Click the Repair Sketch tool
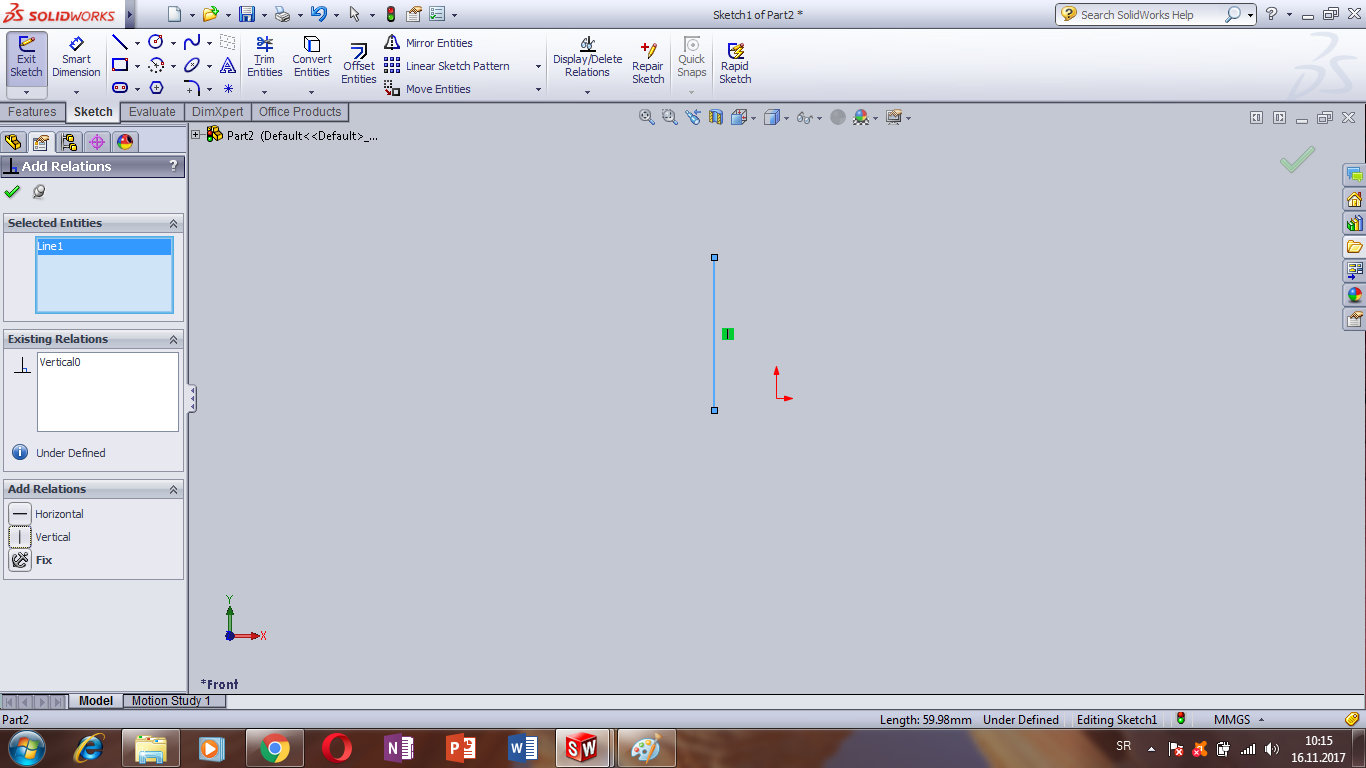This screenshot has height=768, width=1366. coord(648,63)
